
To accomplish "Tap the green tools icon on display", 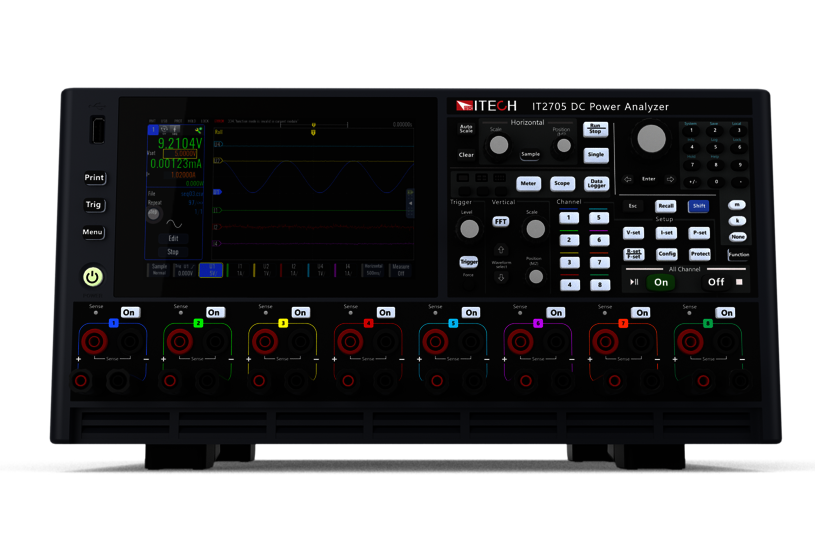I will 198,130.
